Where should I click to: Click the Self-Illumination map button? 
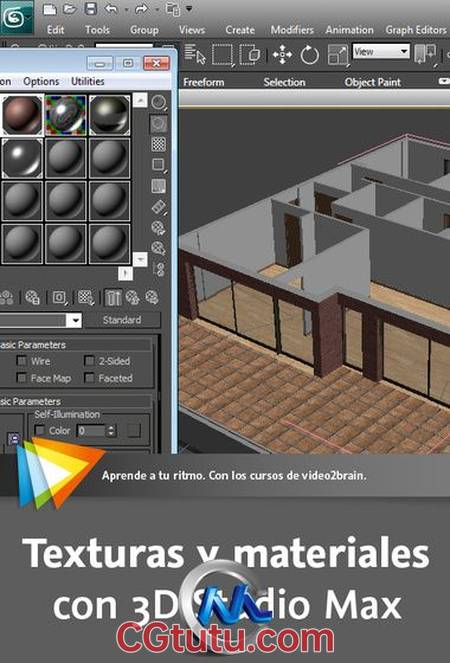134,430
